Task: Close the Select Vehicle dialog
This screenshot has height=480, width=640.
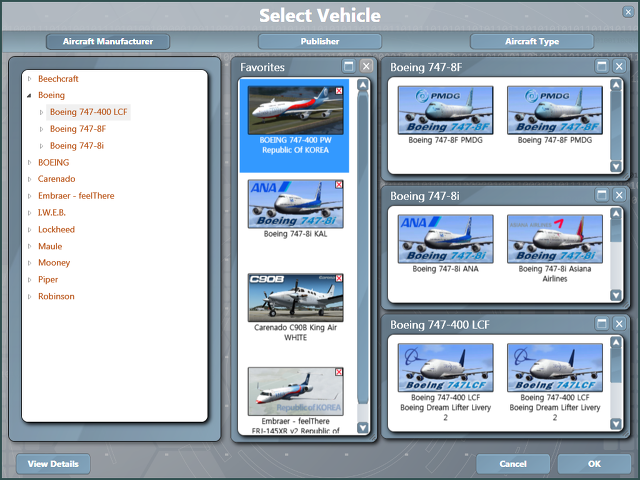Action: [x=628, y=12]
